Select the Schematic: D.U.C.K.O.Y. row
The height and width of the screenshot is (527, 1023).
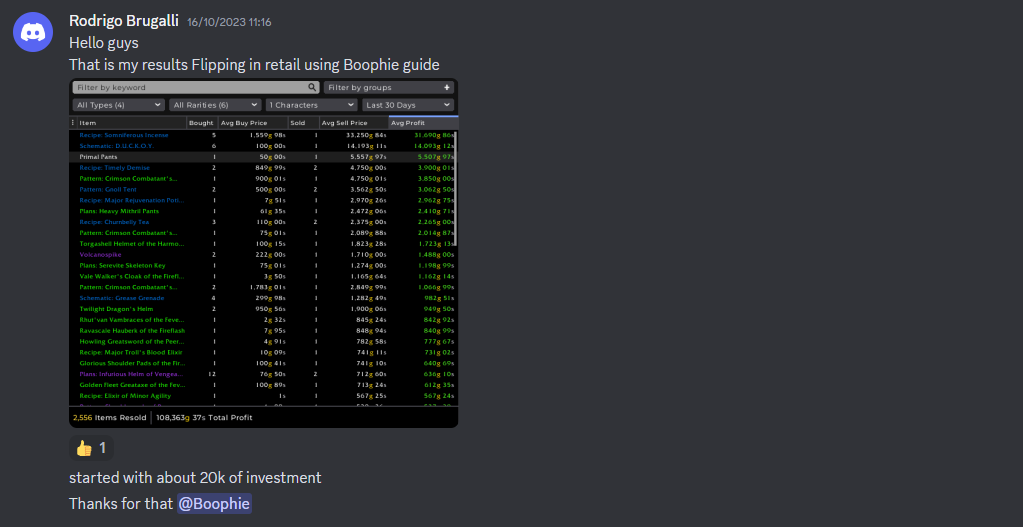(262, 146)
